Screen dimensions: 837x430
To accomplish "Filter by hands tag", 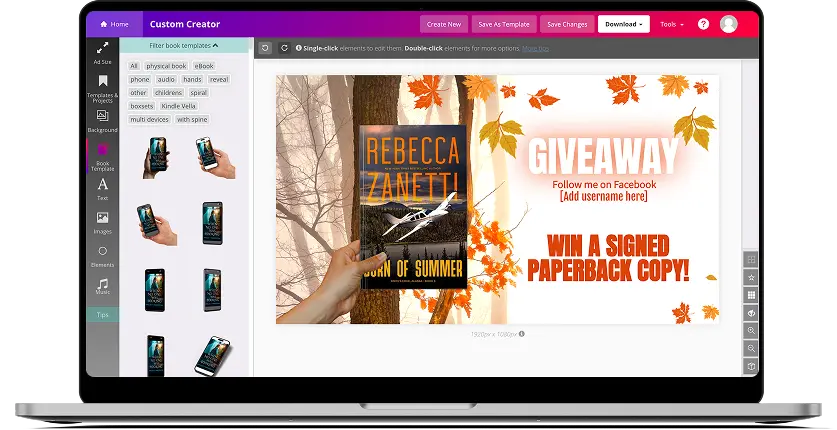I will (192, 79).
